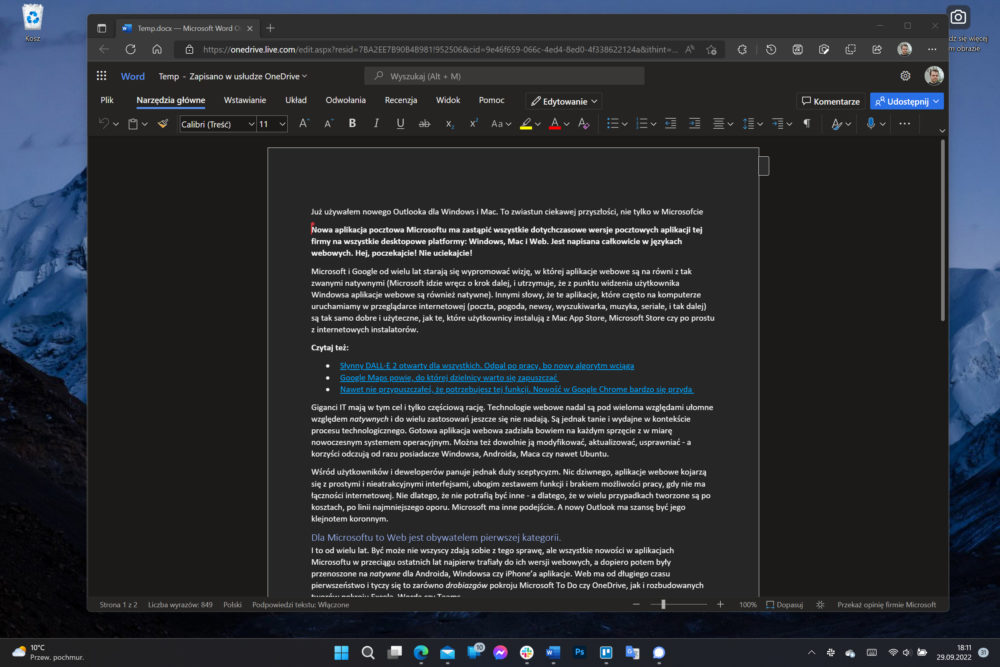Show paragraph marks with pilcrow icon
The image size is (1000, 667).
tap(807, 124)
